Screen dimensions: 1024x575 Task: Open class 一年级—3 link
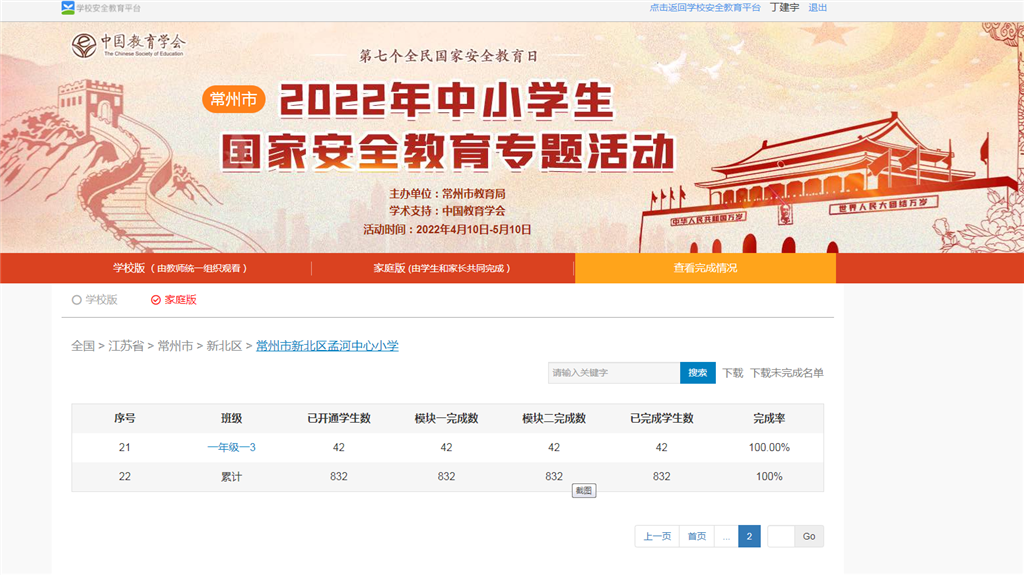click(x=231, y=448)
